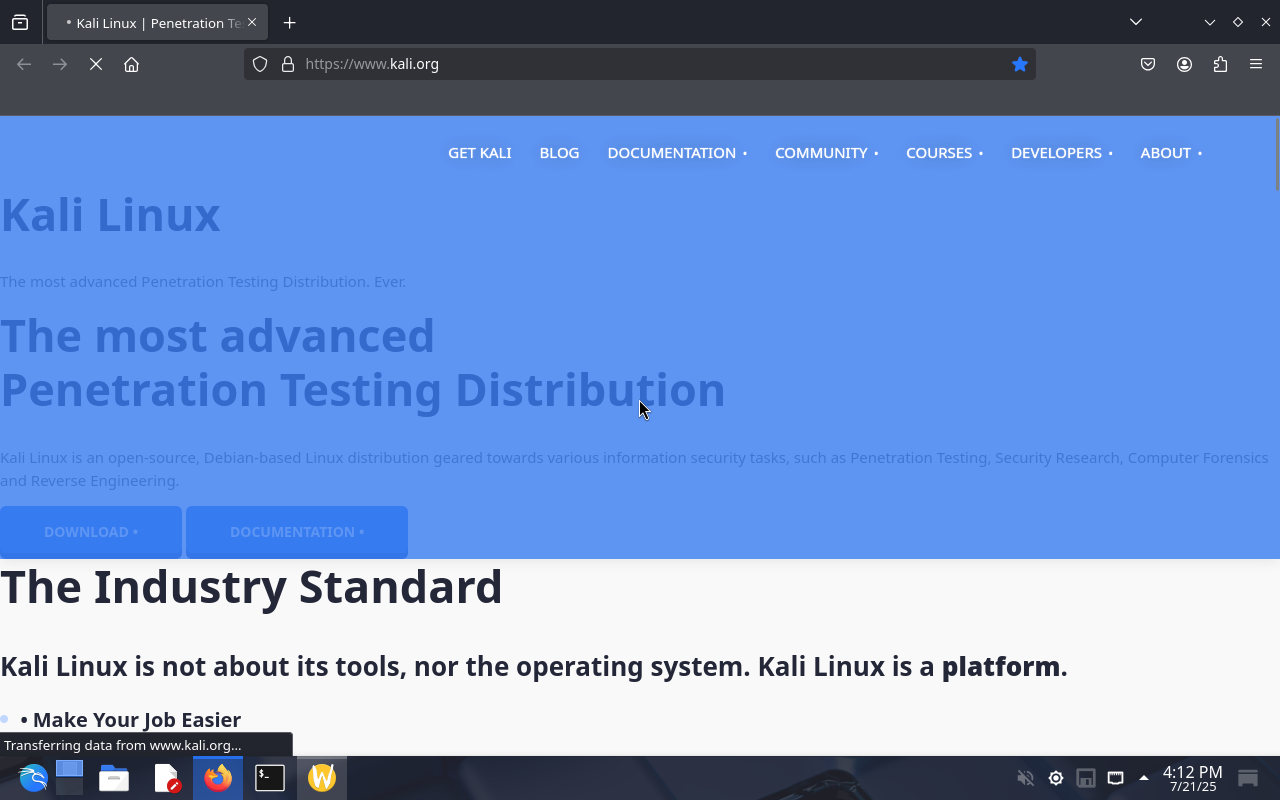Viewport: 1280px width, 800px height.
Task: Open the virtual desktop pager
Action: coord(69,778)
